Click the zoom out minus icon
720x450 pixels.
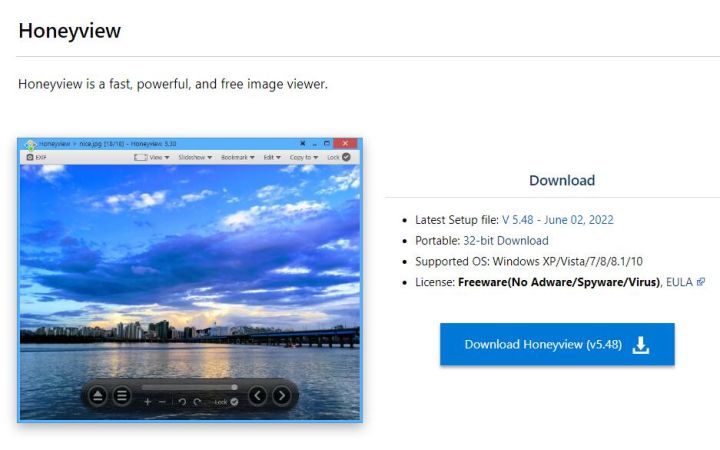pos(162,402)
